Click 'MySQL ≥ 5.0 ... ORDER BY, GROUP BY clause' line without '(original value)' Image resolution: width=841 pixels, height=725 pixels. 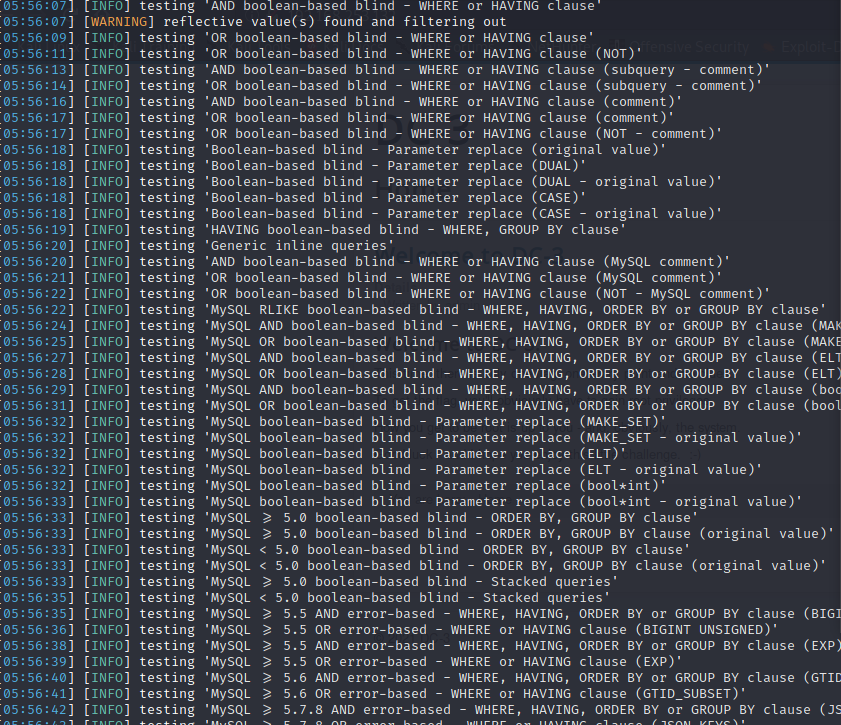[x=349, y=518]
